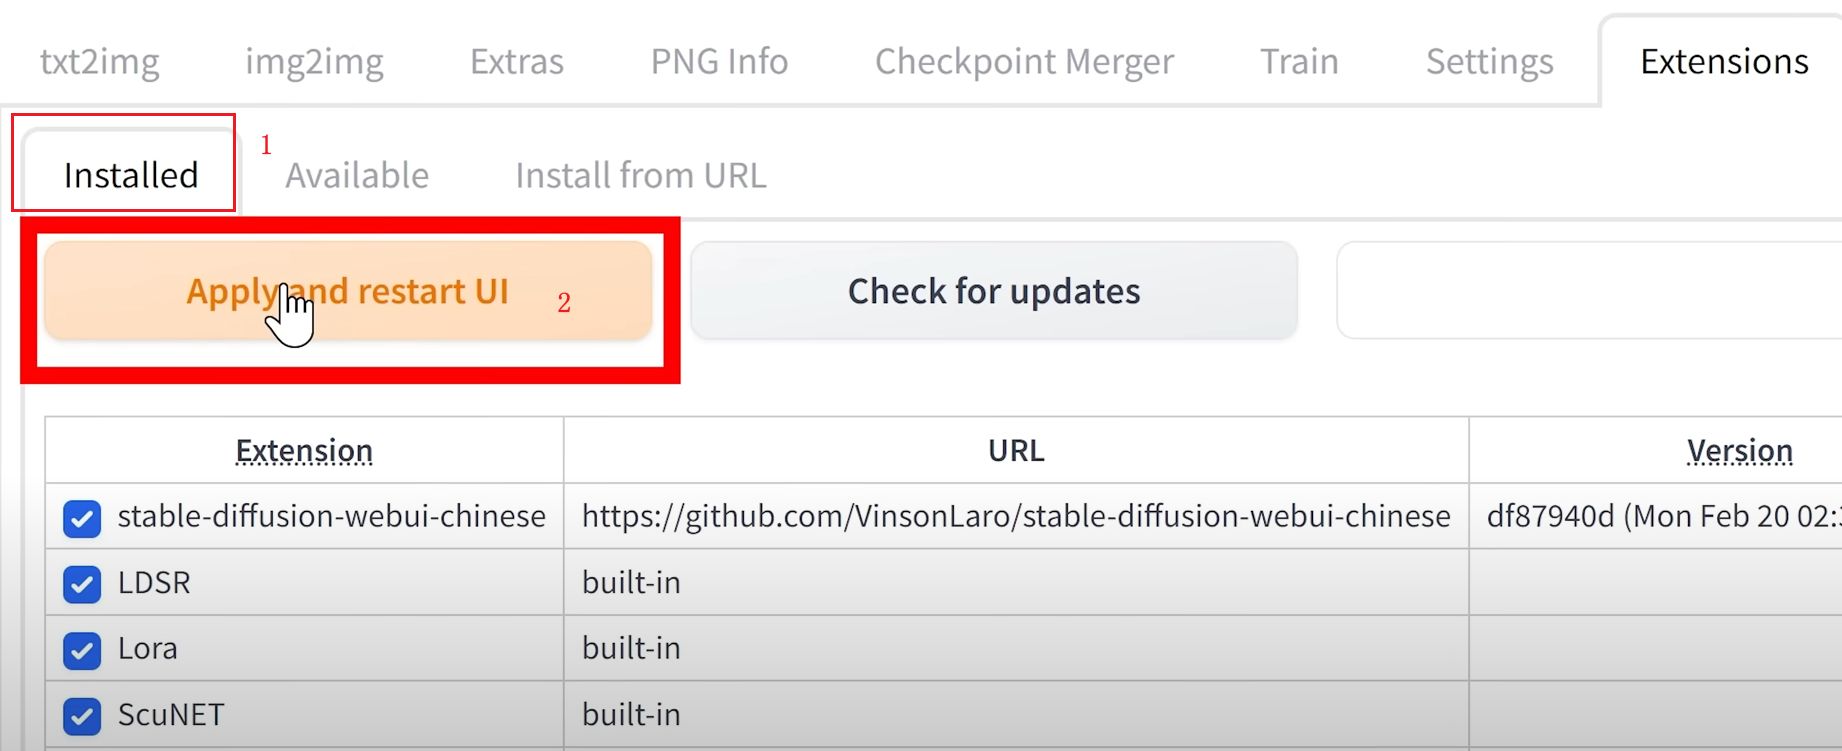Select the Extensions tab
The width and height of the screenshot is (1842, 751).
pos(1724,62)
